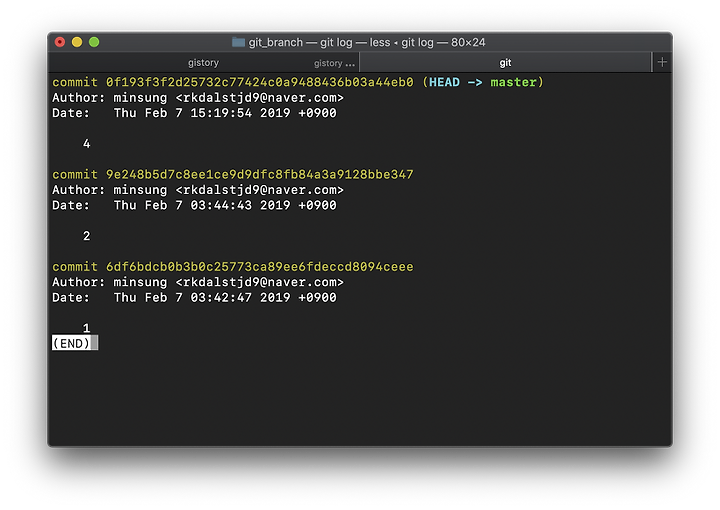Click the 'master' branch name
Image resolution: width=720 pixels, height=510 pixels.
(x=513, y=82)
